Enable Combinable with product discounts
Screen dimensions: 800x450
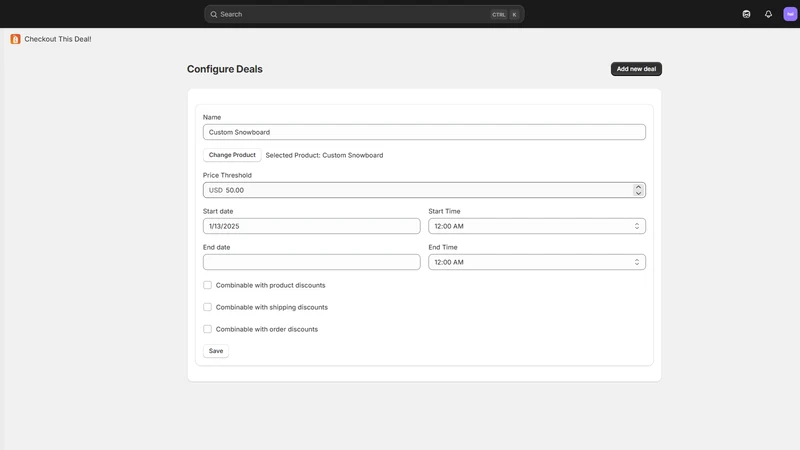pyautogui.click(x=208, y=285)
